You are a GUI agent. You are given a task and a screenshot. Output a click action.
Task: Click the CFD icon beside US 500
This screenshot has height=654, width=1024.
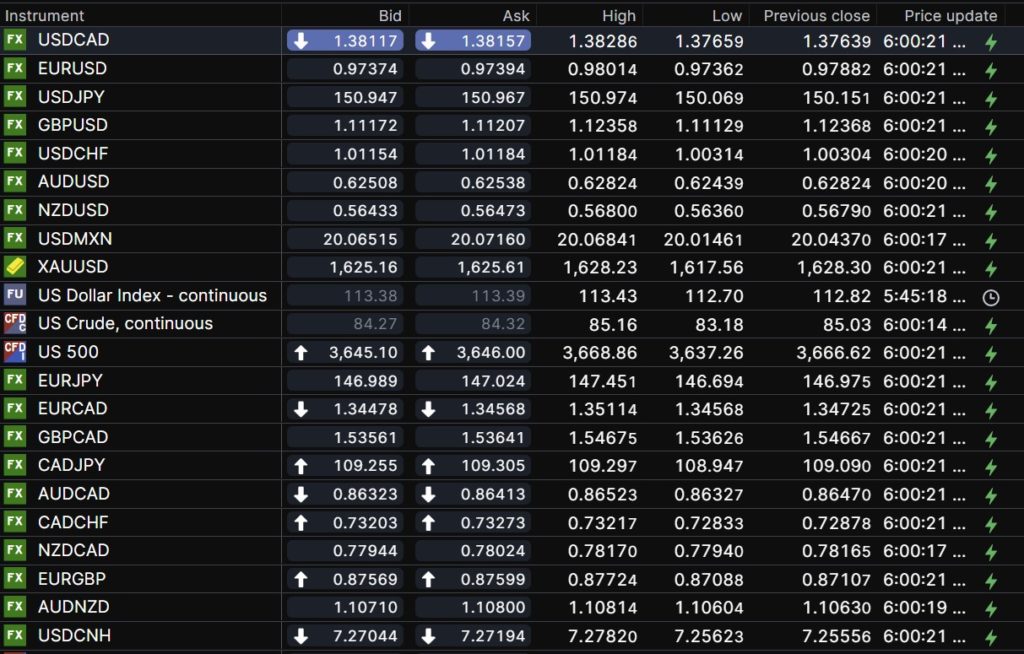(15, 352)
